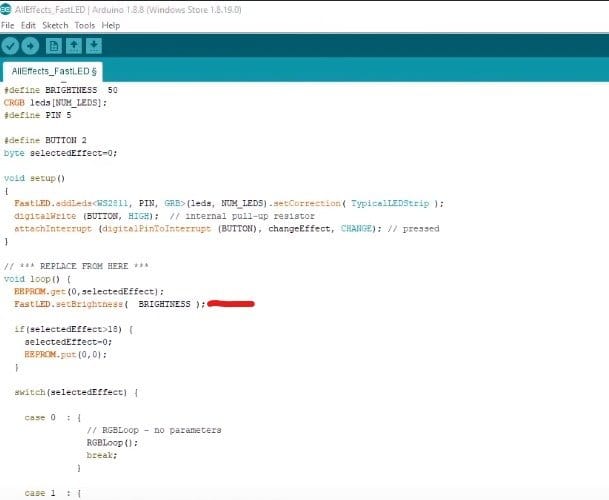The height and width of the screenshot is (500, 609).
Task: Click the EEPROM.get(0,selectedEffect) line
Action: (x=89, y=291)
